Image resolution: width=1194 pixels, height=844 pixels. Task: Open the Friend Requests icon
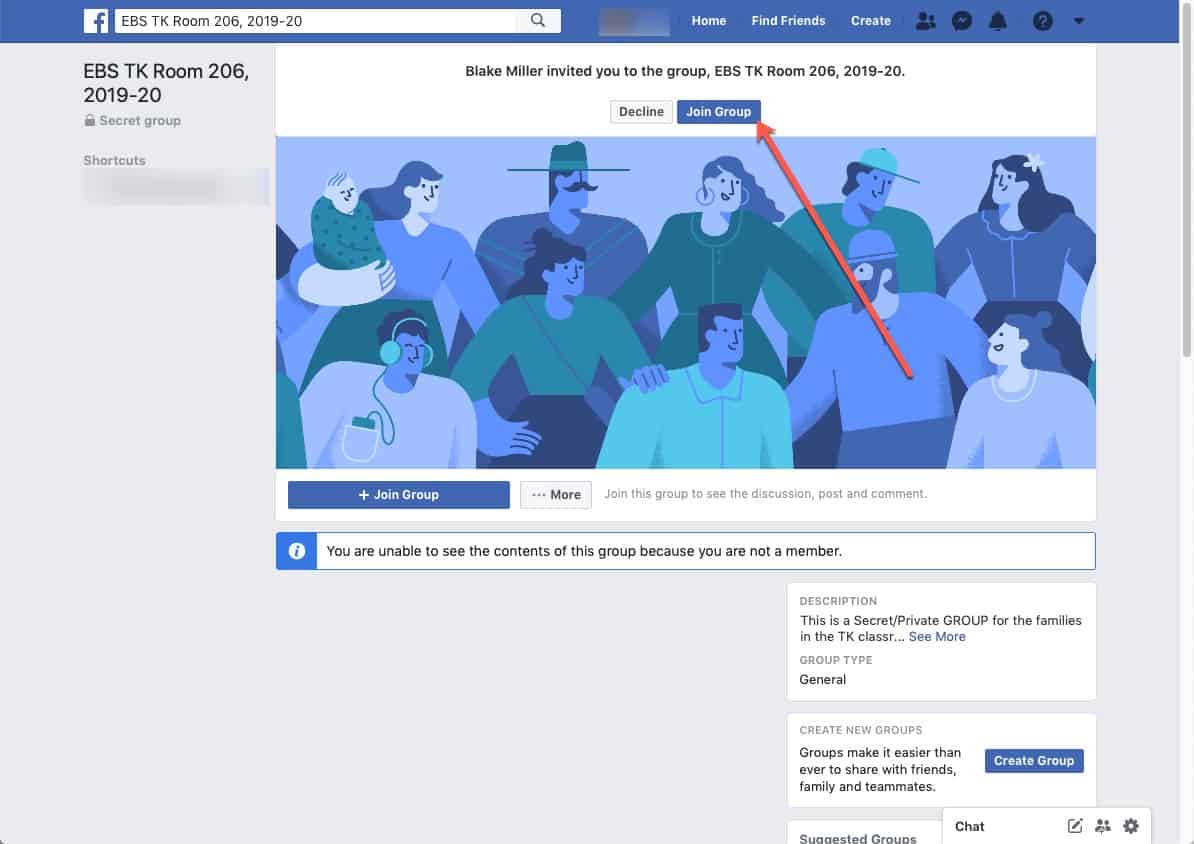point(925,20)
